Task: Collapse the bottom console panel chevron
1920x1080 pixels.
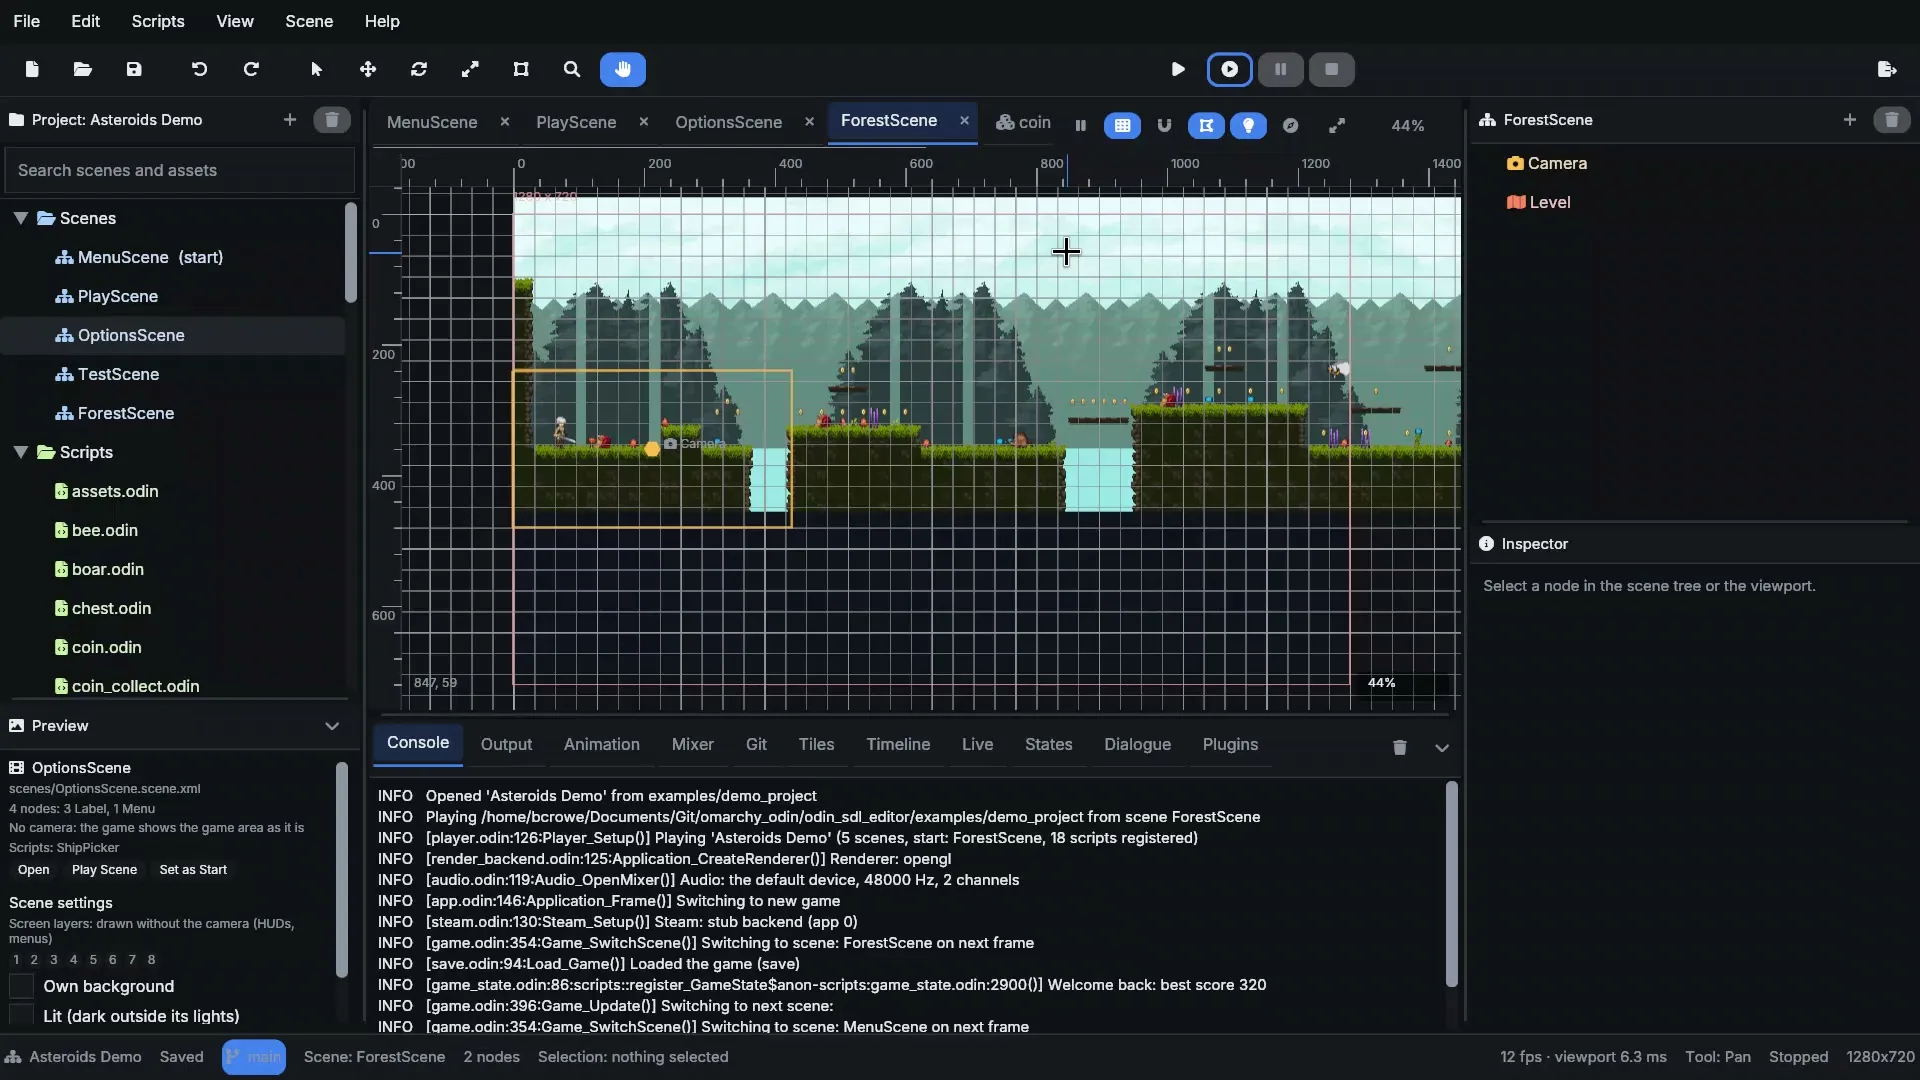Action: [x=1442, y=748]
